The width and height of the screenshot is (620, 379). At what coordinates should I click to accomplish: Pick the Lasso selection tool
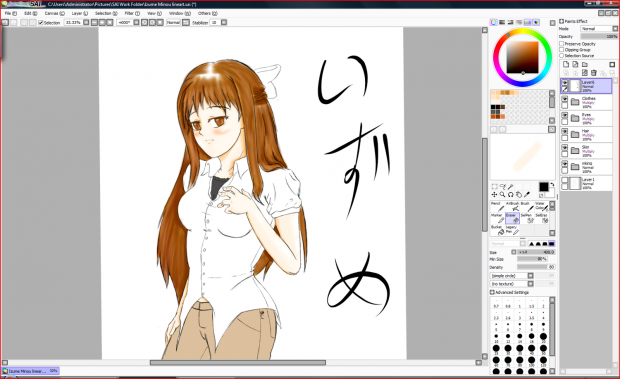pyautogui.click(x=502, y=187)
